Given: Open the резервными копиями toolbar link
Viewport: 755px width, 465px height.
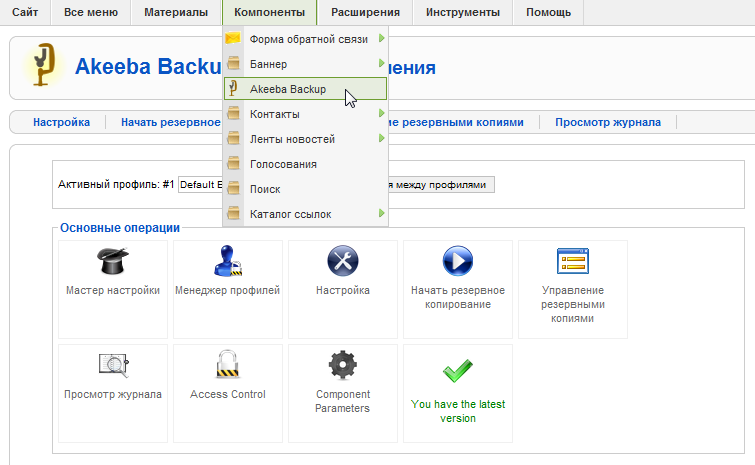Looking at the screenshot, I should [456, 122].
